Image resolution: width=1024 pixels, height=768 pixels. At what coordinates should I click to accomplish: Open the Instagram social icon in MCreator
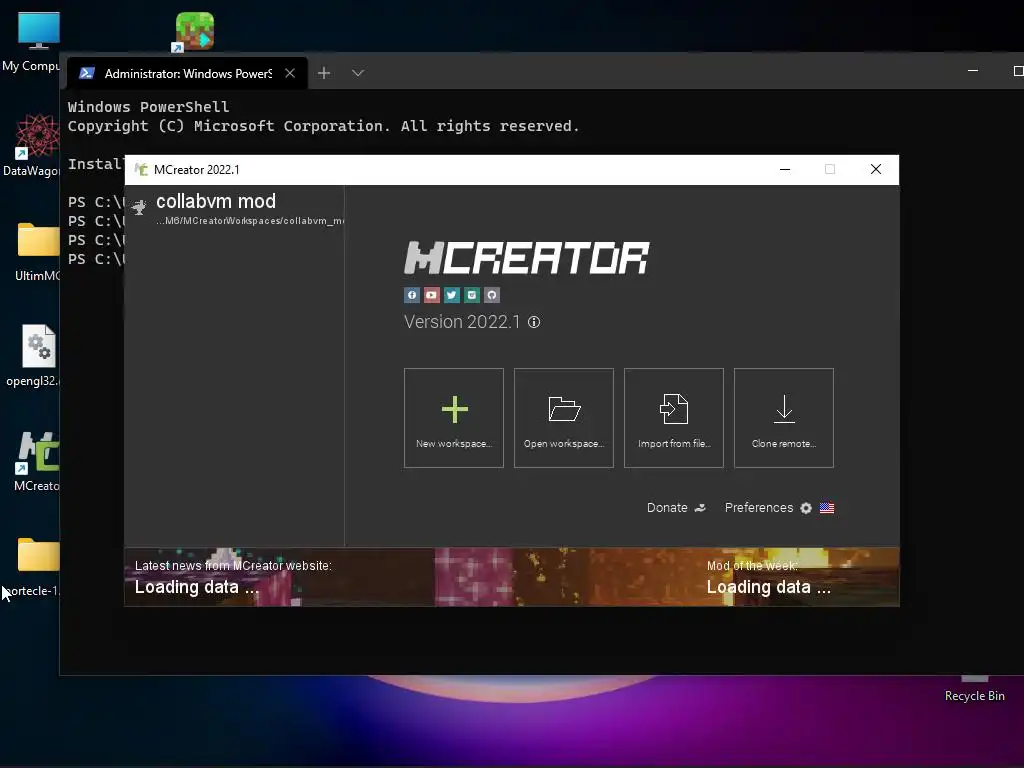[x=472, y=295]
